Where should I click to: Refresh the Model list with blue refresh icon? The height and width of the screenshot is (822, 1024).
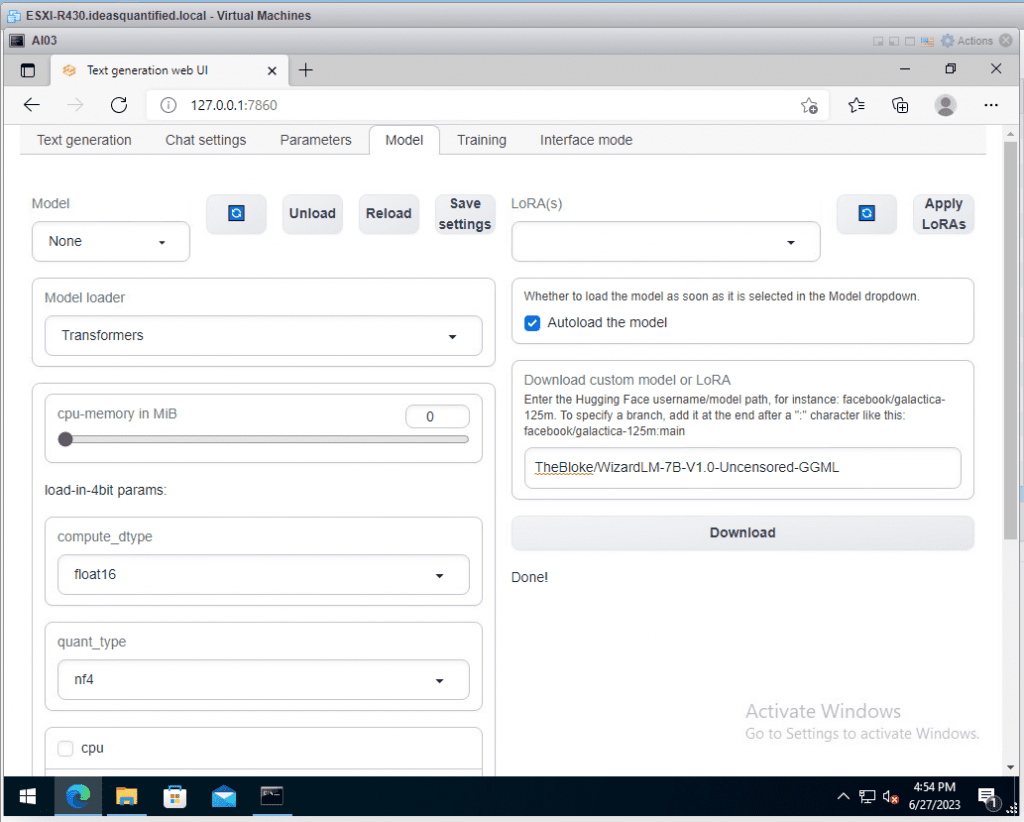tap(236, 213)
